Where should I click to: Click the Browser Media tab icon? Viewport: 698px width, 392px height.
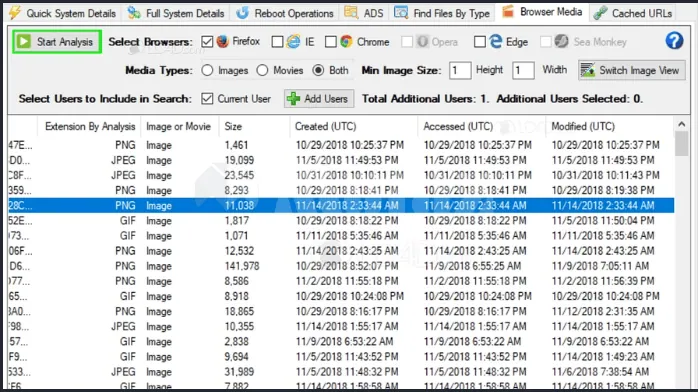click(508, 11)
